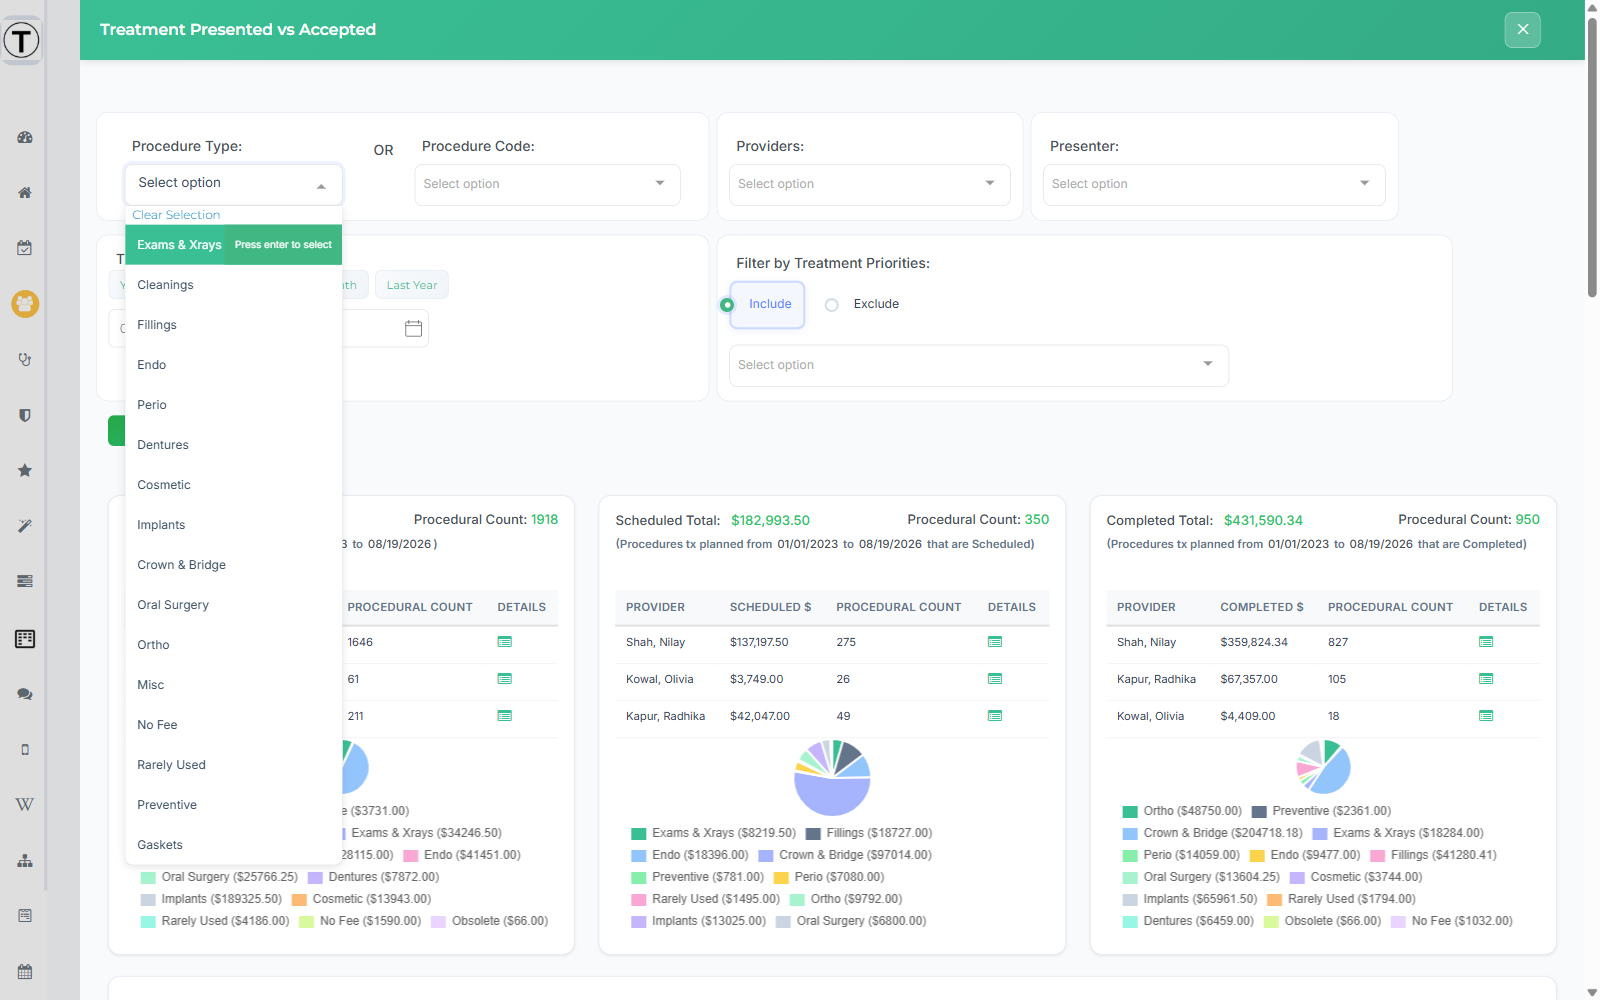Open the Treatment Priorities select dropdown
This screenshot has width=1600, height=1000.
(979, 365)
